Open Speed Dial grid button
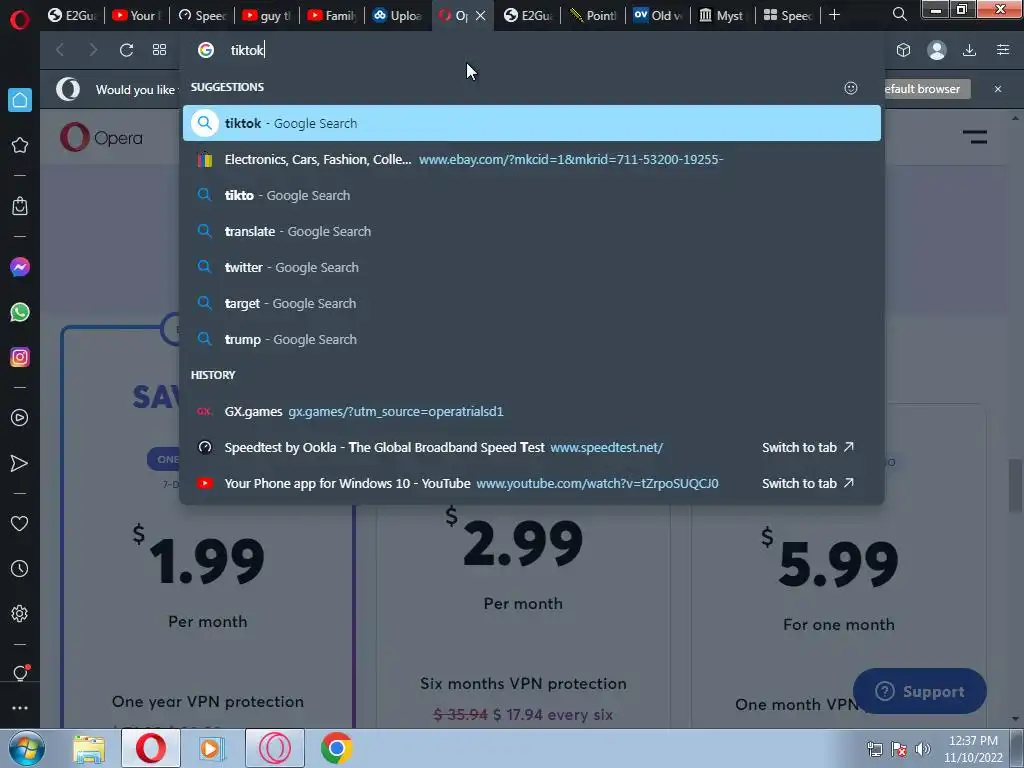Viewport: 1024px width, 768px height. click(x=159, y=50)
